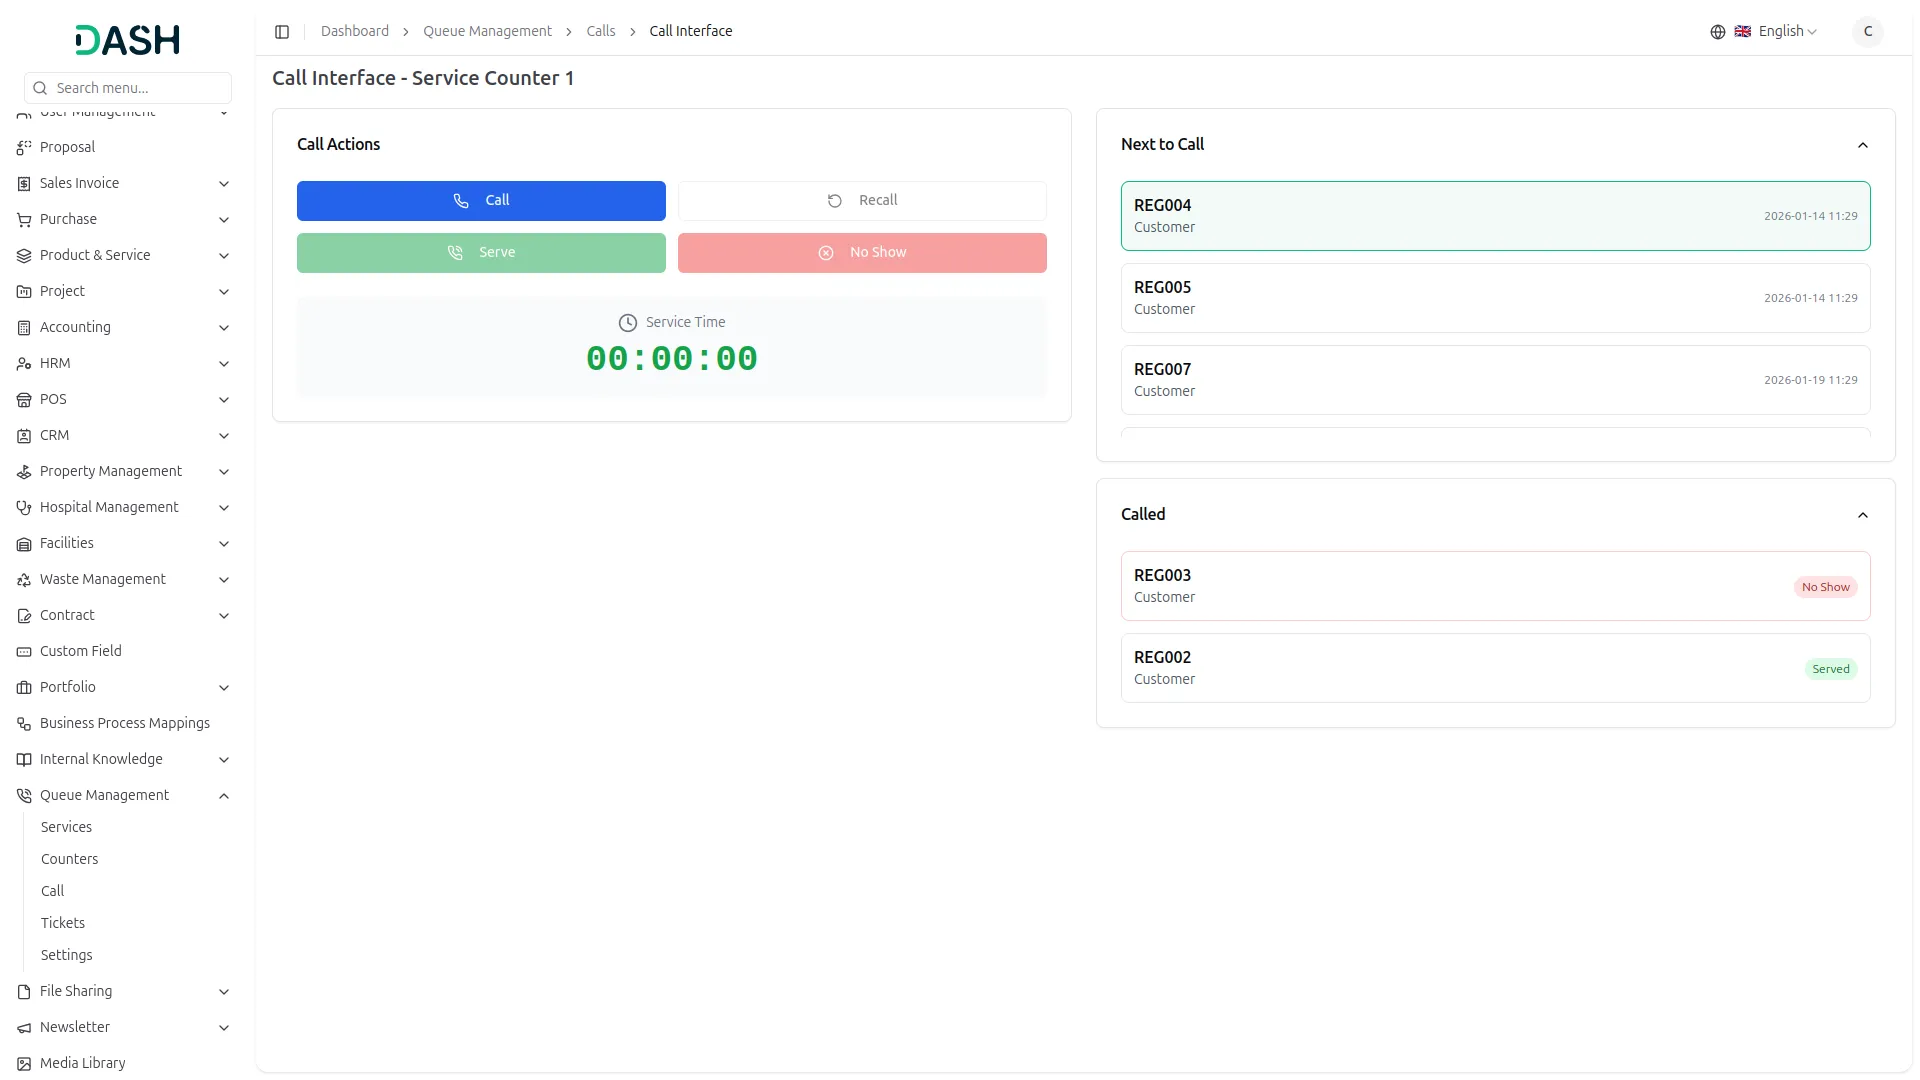Select the REG007 ticket card
This screenshot has height=1080, width=1920.
[1495, 380]
